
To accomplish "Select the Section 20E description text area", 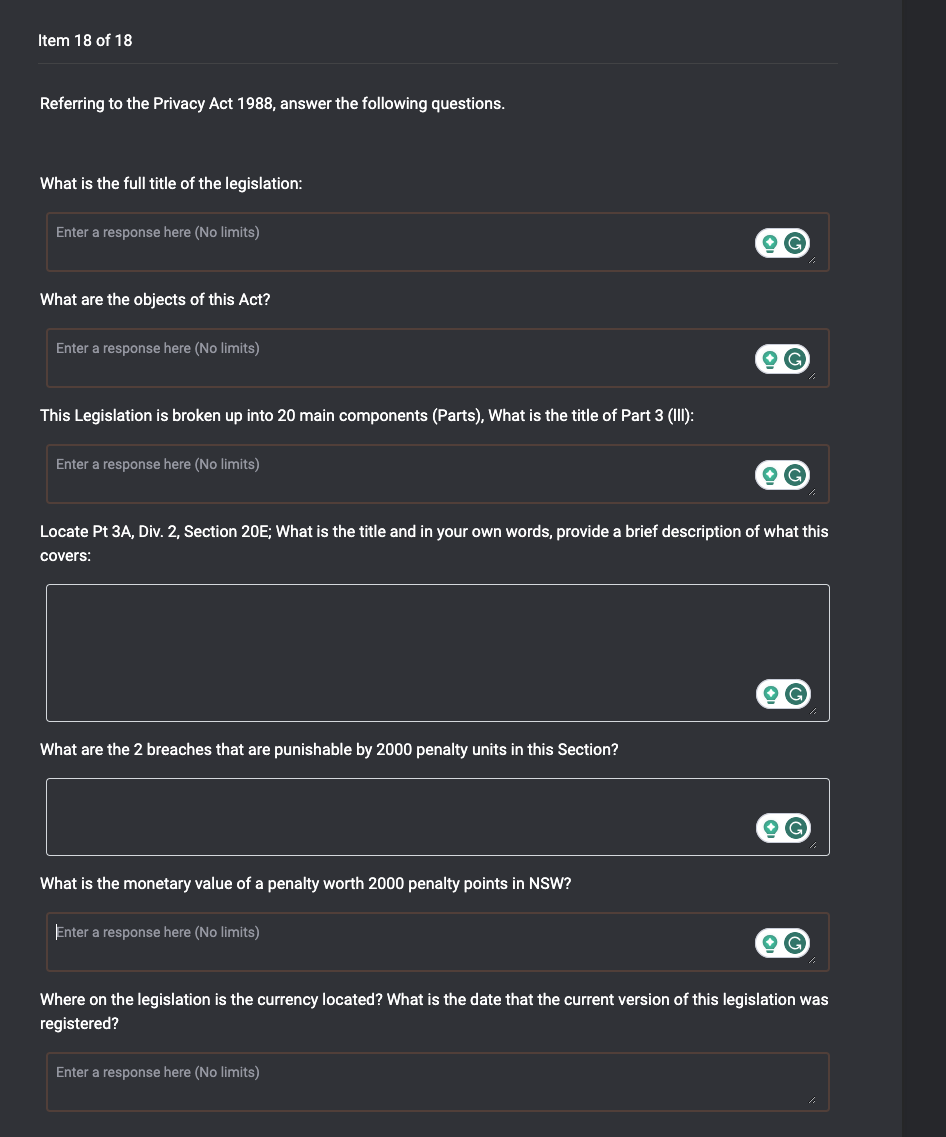I will click(x=400, y=640).
